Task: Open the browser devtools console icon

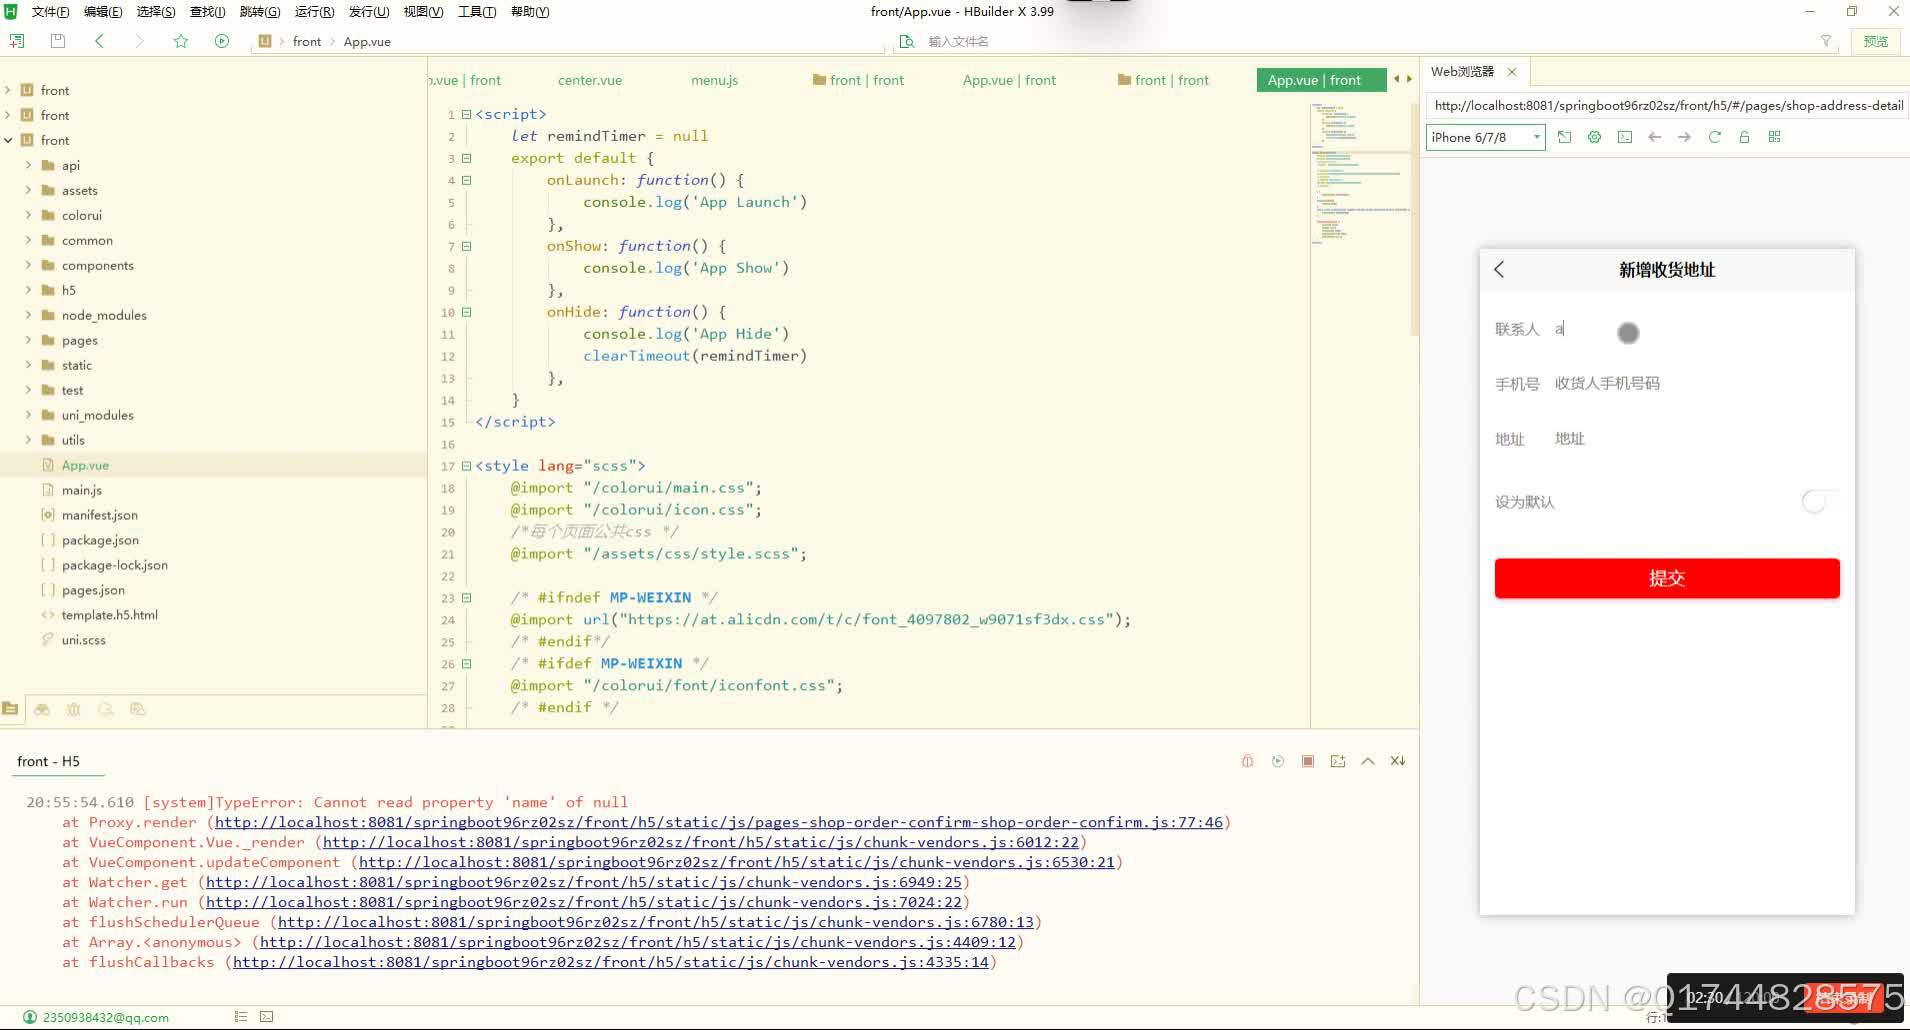Action: [x=1625, y=137]
